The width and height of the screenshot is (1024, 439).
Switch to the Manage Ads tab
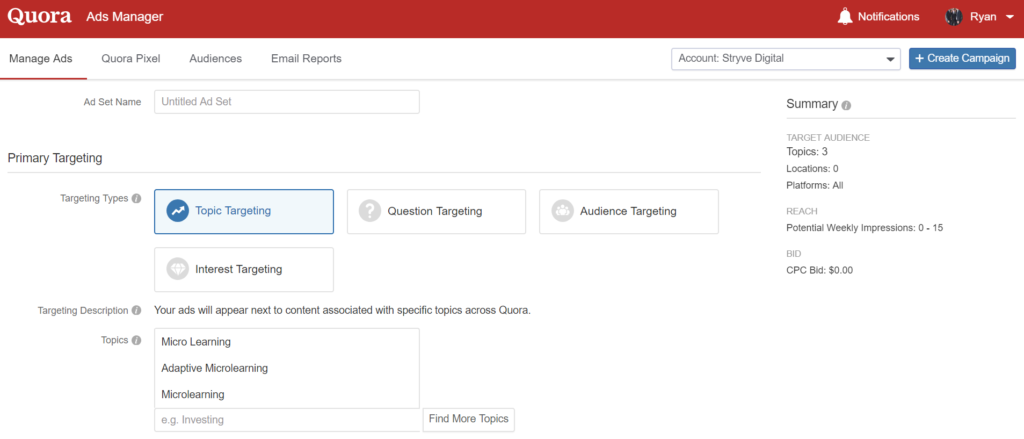click(x=40, y=59)
